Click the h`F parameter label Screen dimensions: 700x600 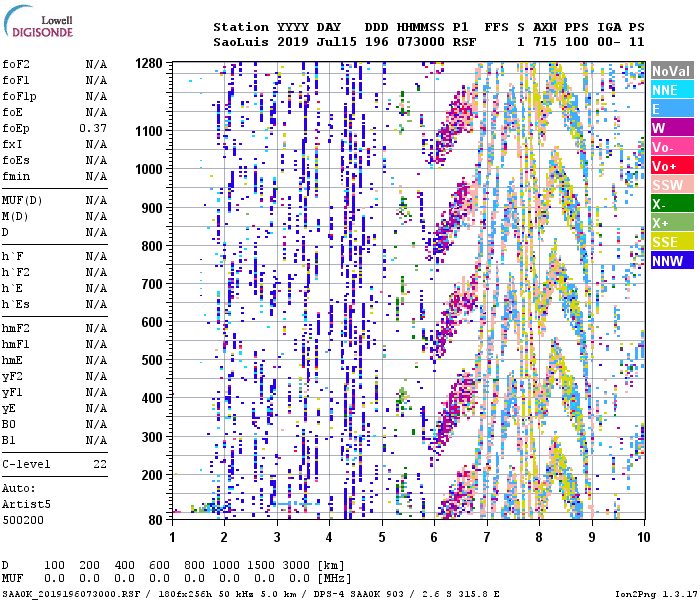pos(12,256)
